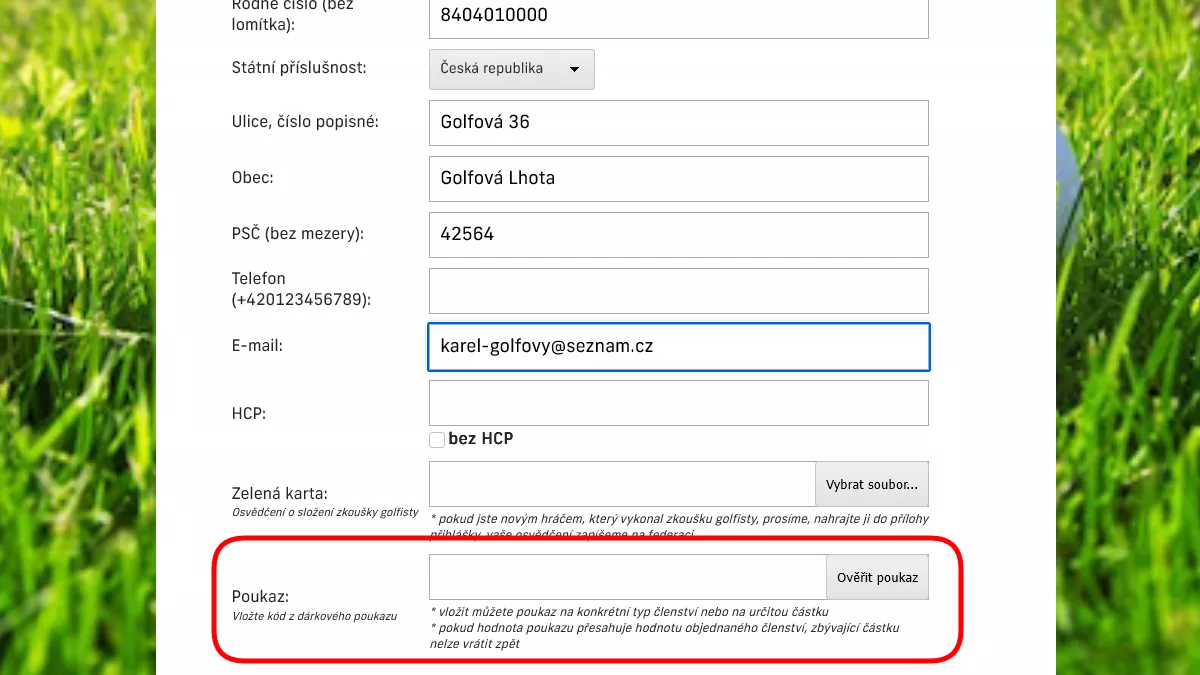1200x675 pixels.
Task: Focus the street field containing Golfová 36
Action: click(x=678, y=123)
